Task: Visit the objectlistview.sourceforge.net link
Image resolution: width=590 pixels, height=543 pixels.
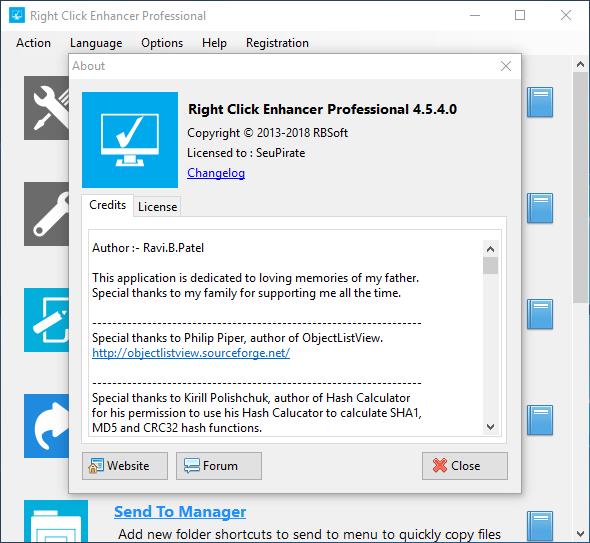Action: 191,353
